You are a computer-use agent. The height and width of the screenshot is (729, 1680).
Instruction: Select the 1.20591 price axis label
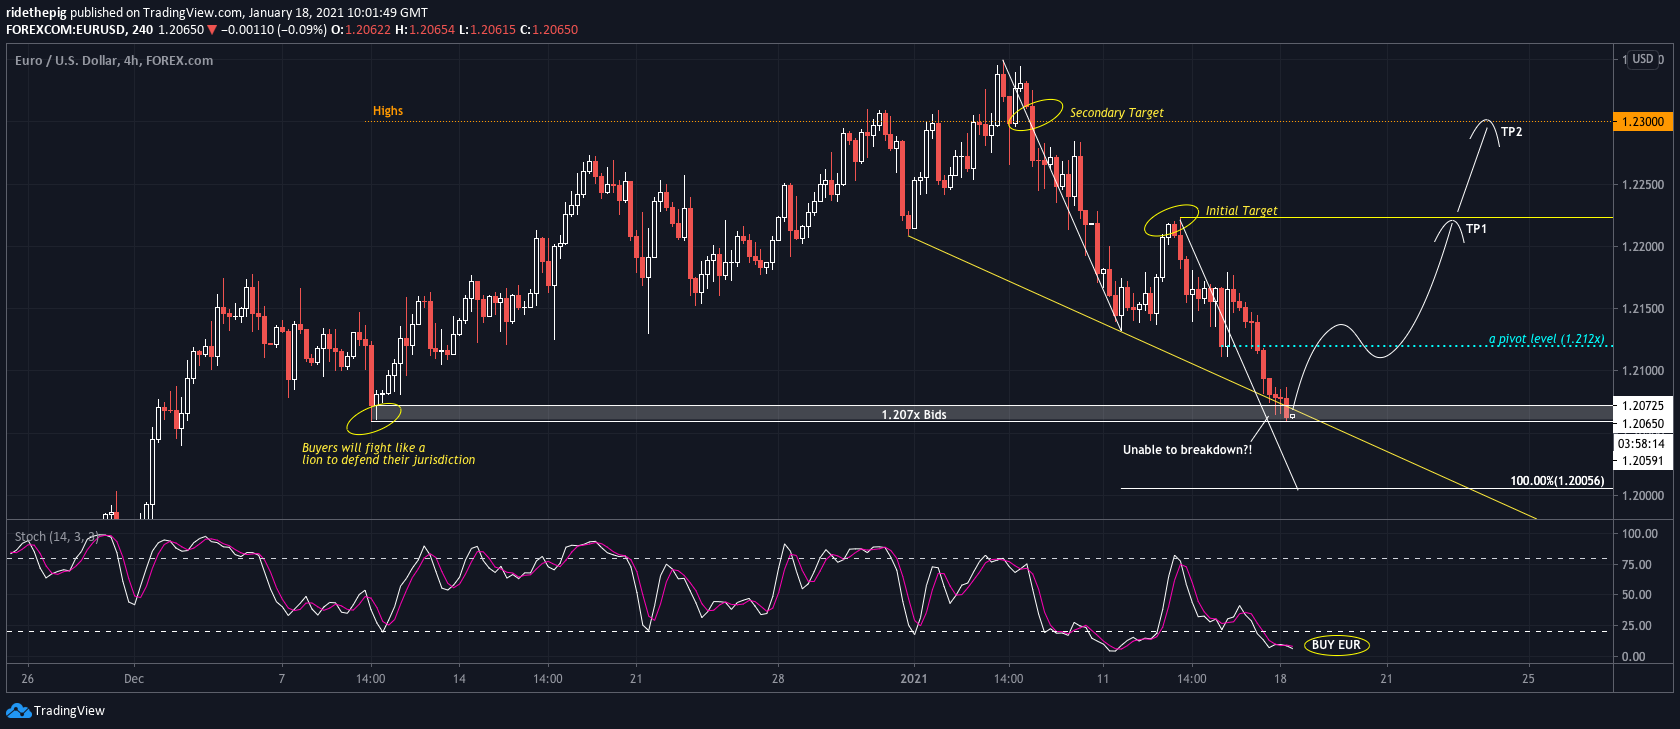(x=1643, y=461)
